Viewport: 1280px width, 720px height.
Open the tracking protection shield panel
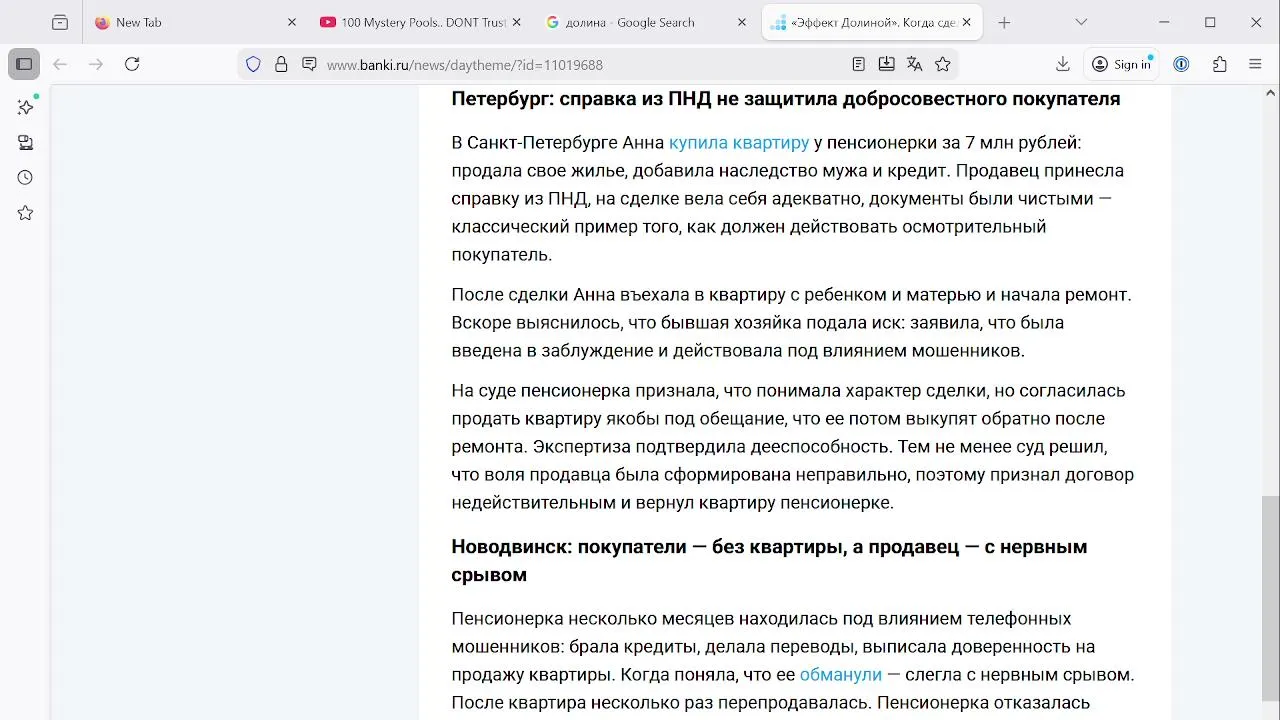click(253, 64)
